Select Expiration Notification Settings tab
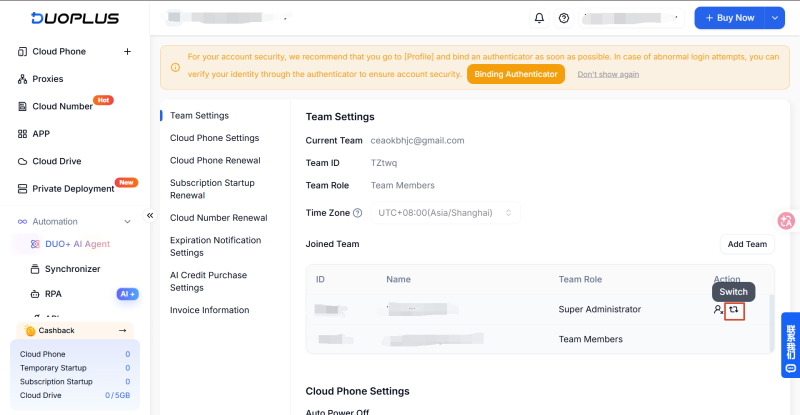 pyautogui.click(x=215, y=247)
